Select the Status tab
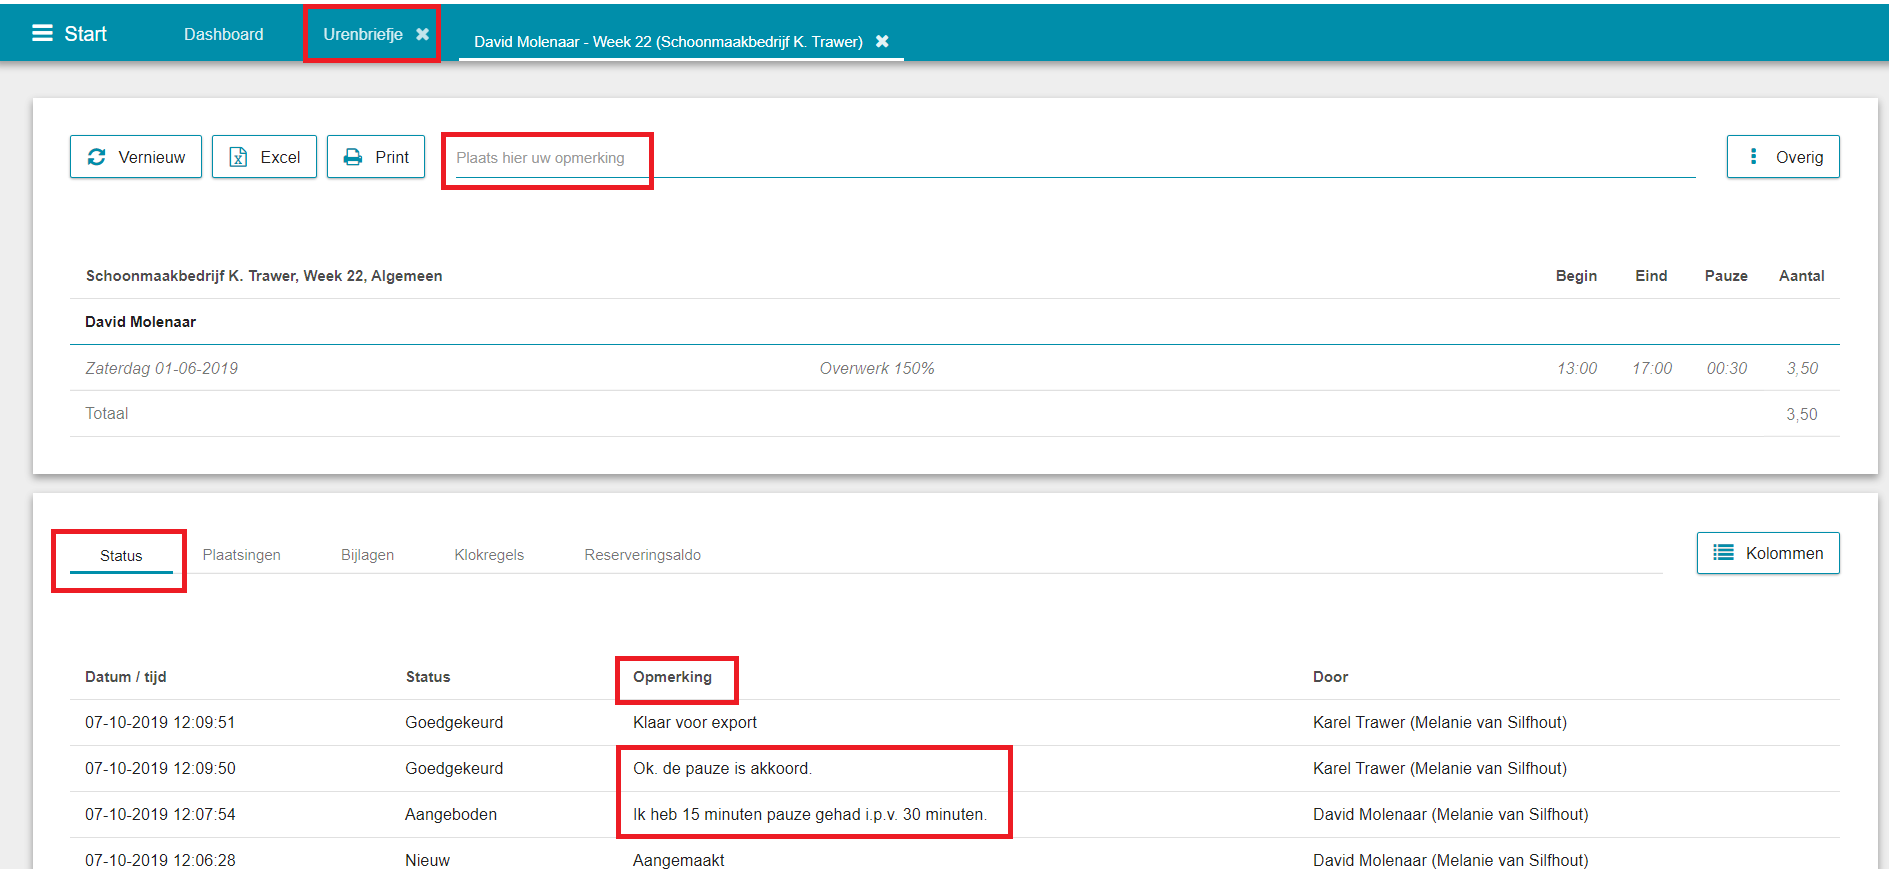 point(121,555)
